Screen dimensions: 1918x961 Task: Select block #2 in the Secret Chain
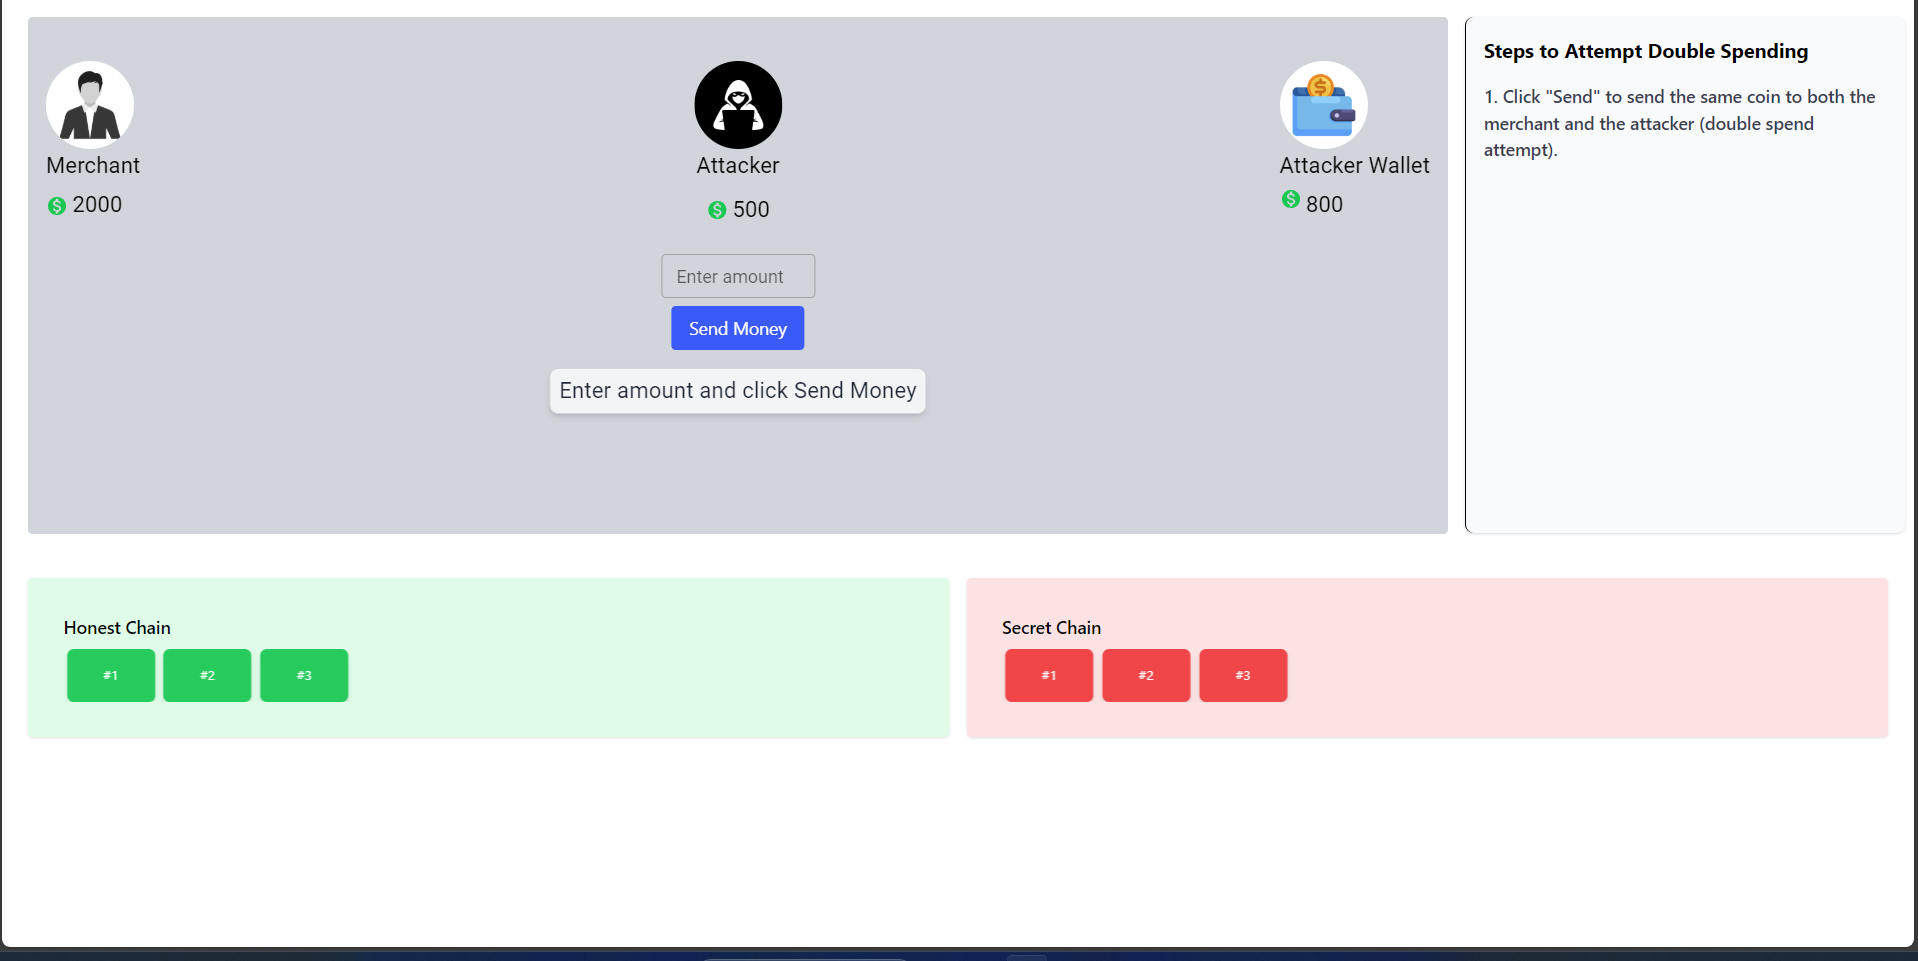(1146, 676)
